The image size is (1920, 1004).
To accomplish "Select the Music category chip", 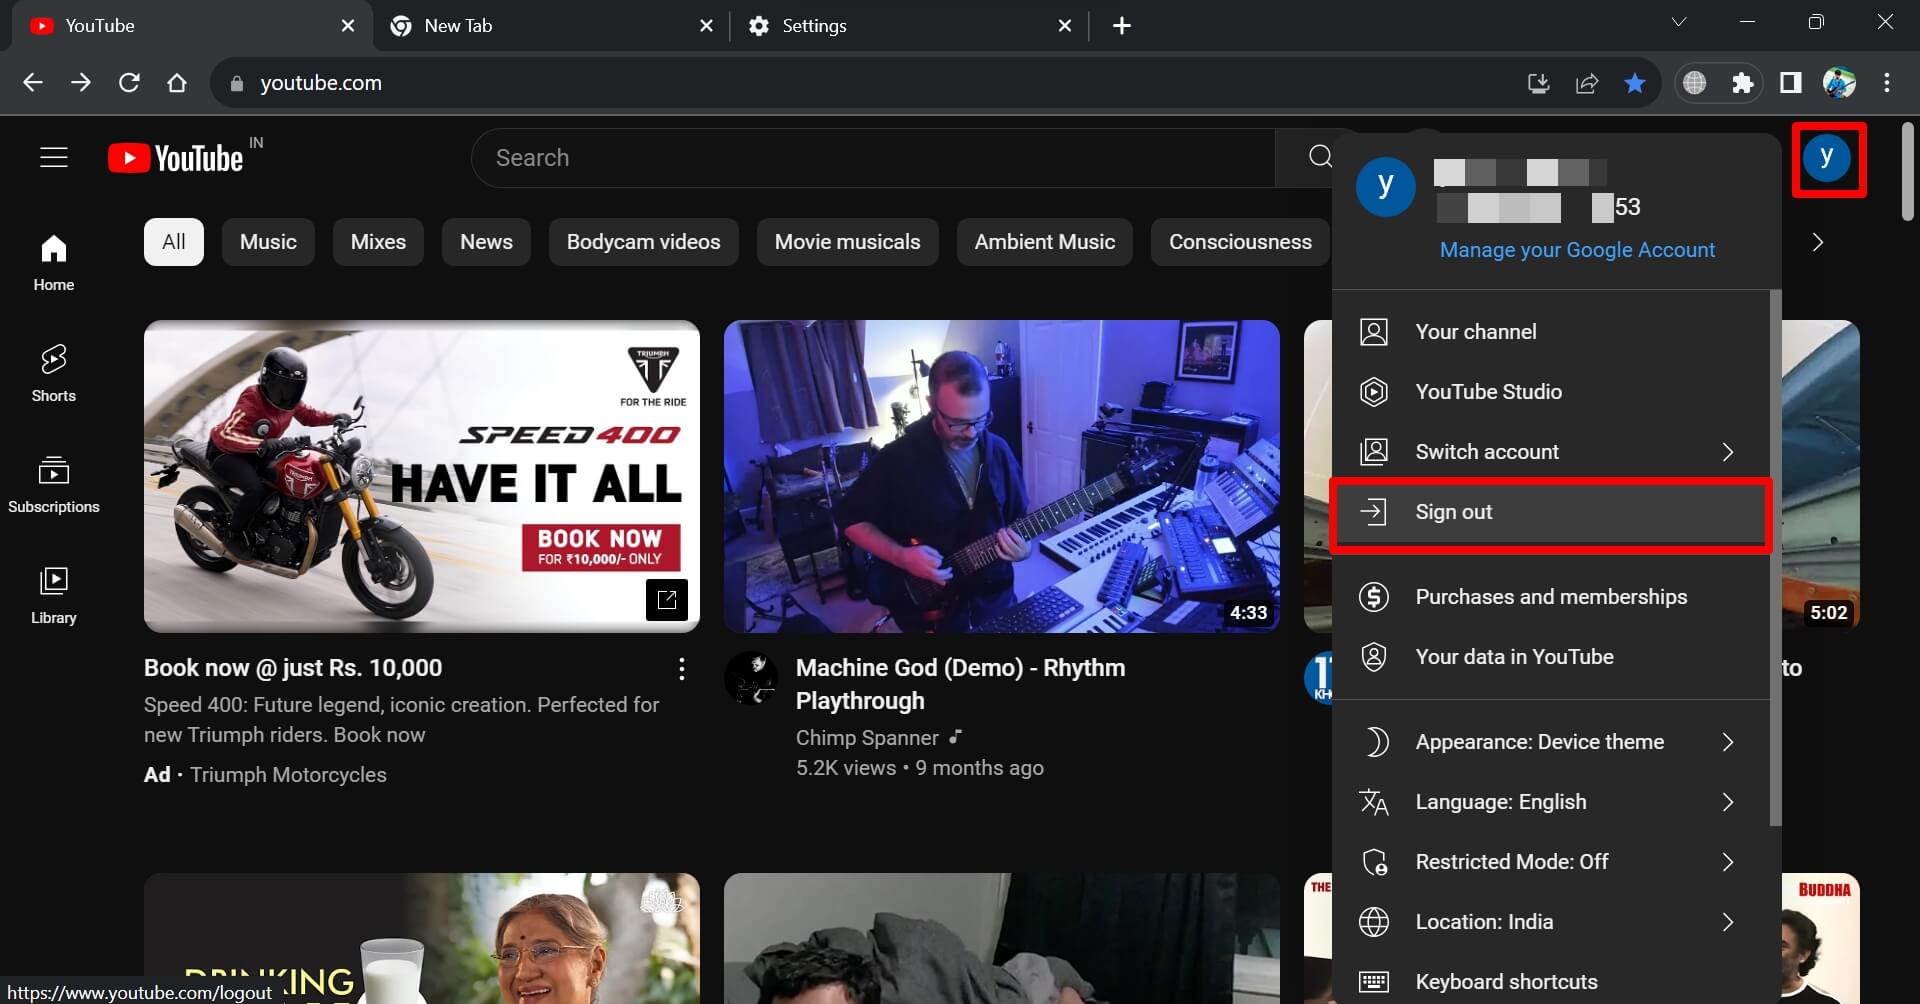I will point(267,241).
